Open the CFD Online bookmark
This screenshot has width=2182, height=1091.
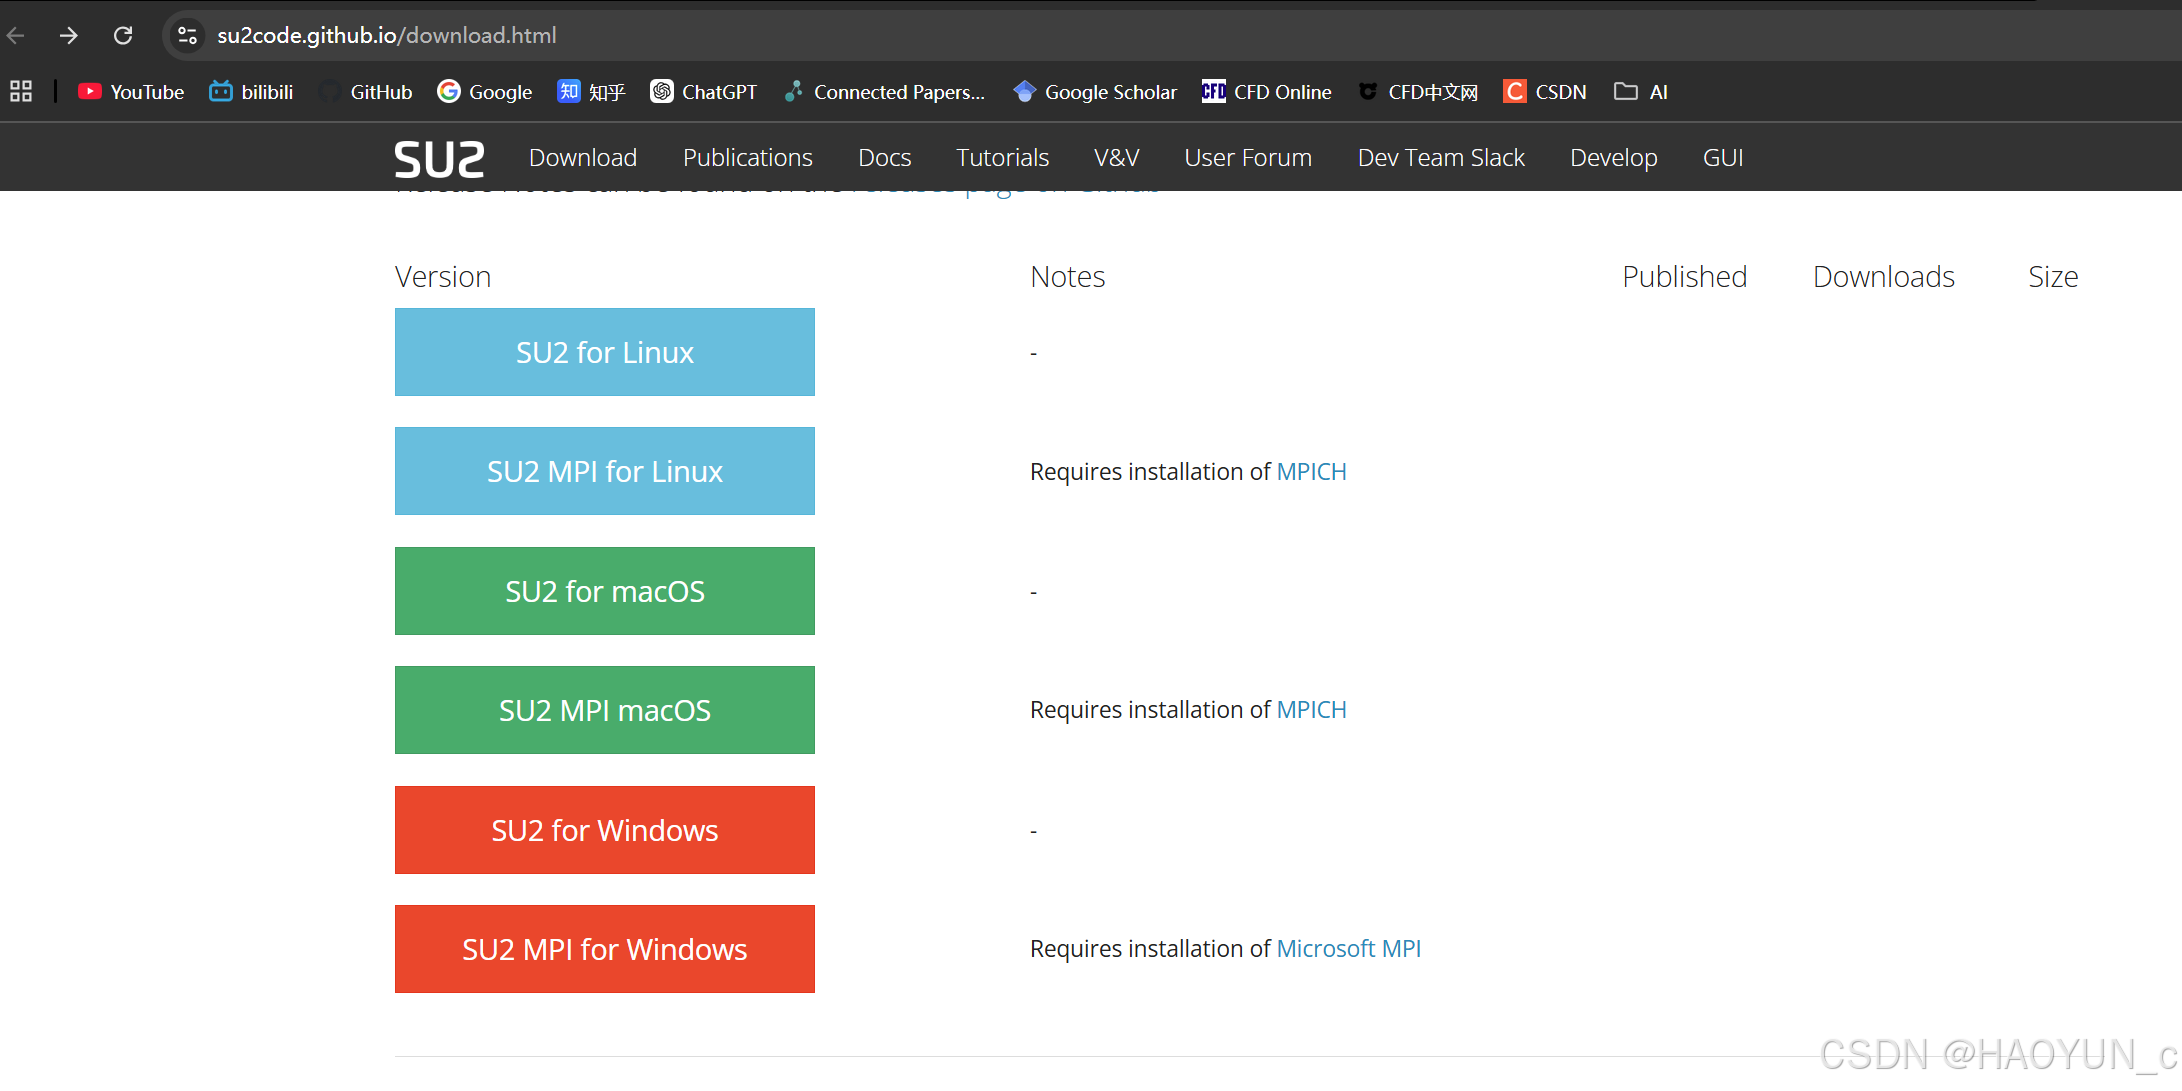tap(1267, 92)
